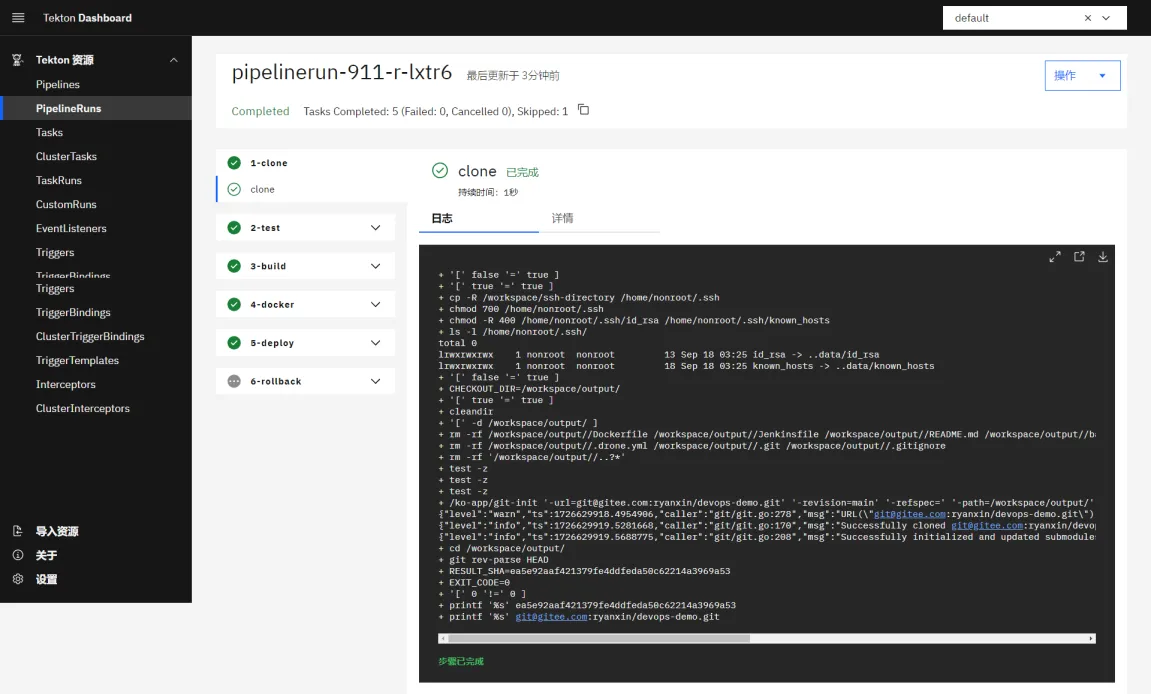The image size is (1151, 694).
Task: Open the namespace dropdown chevron
Action: click(1106, 18)
